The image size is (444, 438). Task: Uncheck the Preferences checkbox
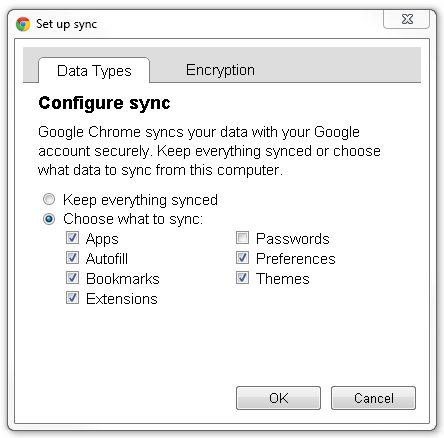242,258
